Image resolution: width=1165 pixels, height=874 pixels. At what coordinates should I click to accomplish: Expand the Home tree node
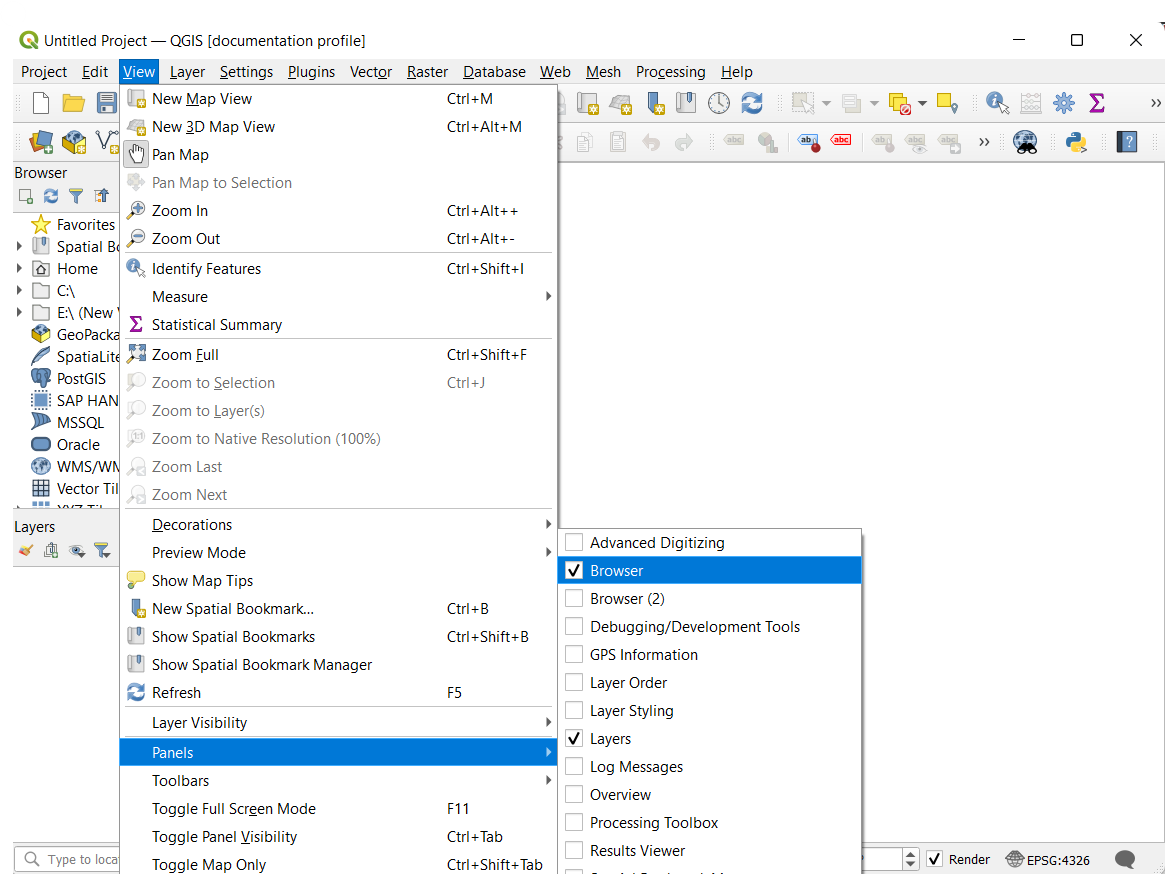[x=19, y=268]
